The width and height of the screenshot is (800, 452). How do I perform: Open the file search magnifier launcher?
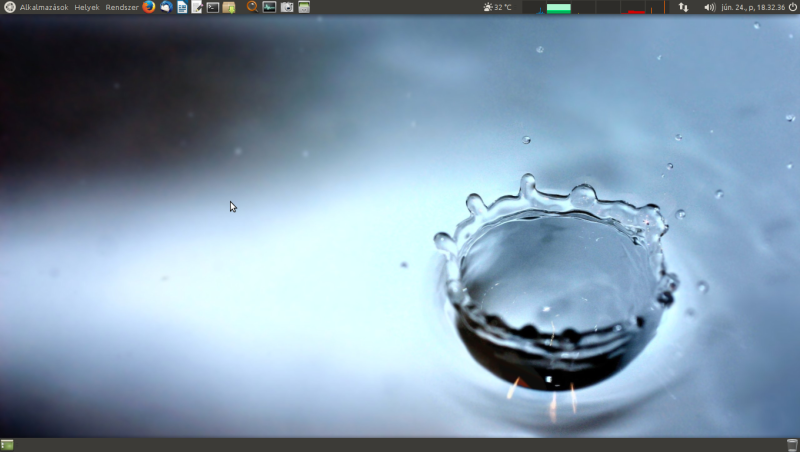[x=252, y=7]
